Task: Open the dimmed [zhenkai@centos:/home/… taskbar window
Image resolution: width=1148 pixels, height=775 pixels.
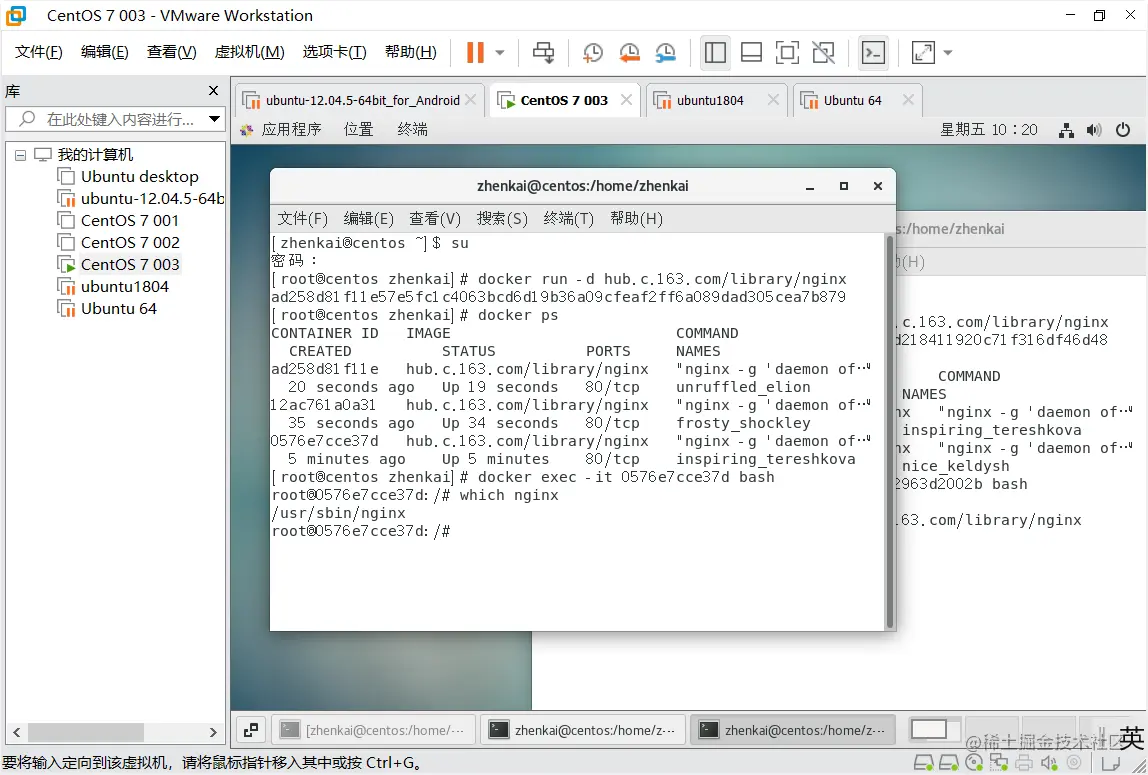Action: pyautogui.click(x=373, y=730)
